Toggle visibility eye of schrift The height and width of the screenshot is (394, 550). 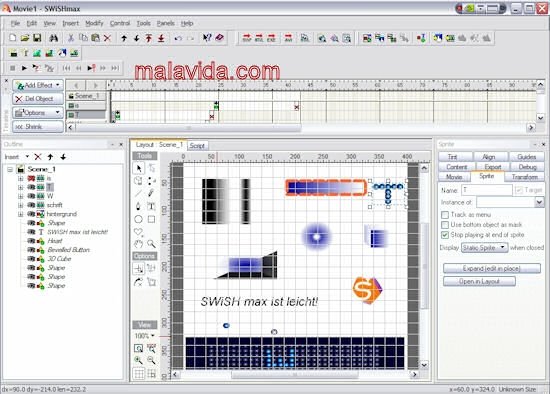tap(31, 205)
